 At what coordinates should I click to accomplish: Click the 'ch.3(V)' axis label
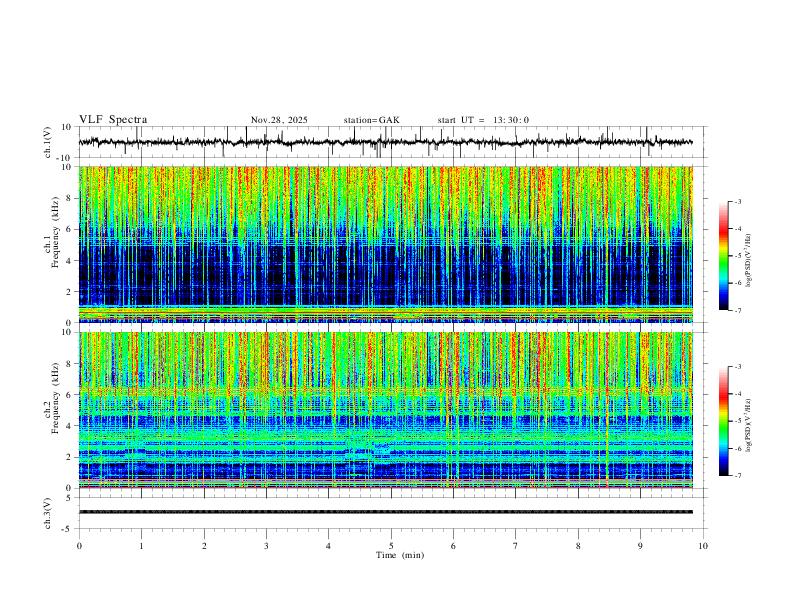point(48,513)
